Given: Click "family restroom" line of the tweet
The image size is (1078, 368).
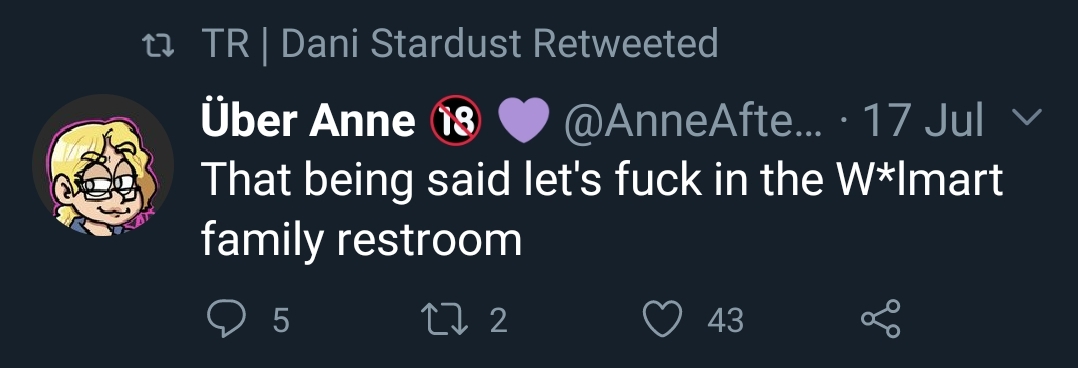Looking at the screenshot, I should [x=362, y=241].
